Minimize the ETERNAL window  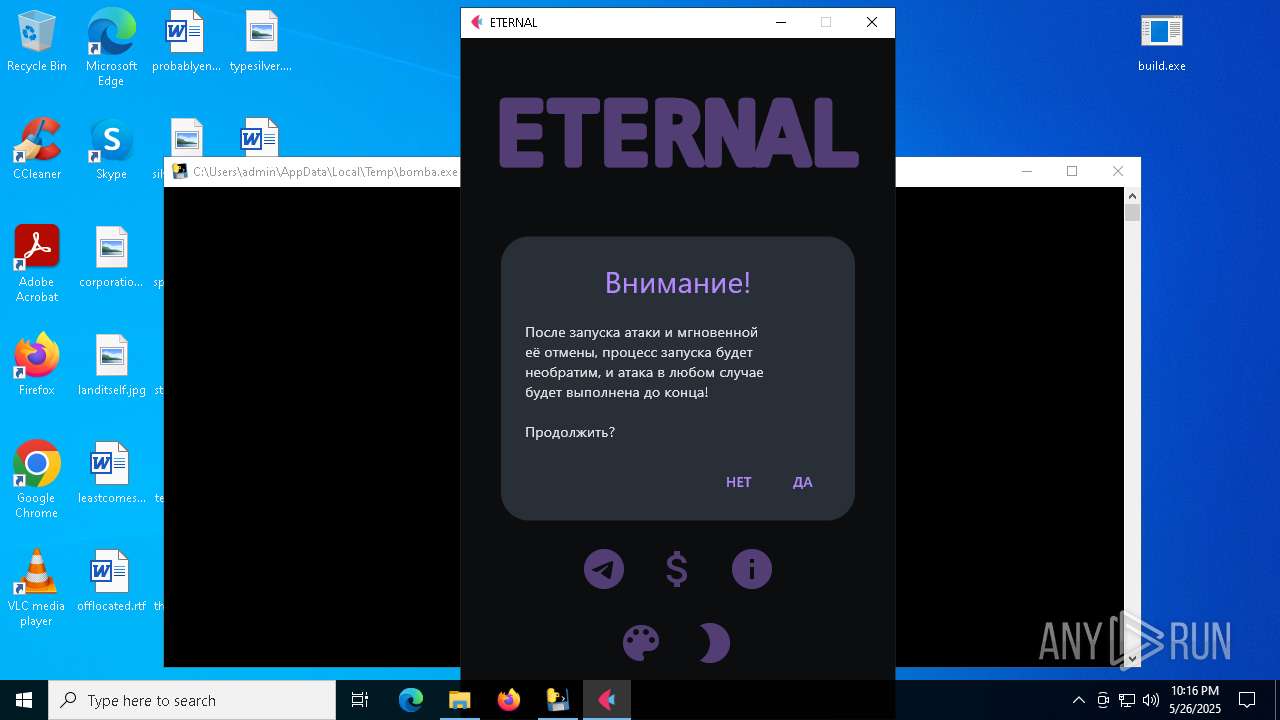[x=781, y=22]
